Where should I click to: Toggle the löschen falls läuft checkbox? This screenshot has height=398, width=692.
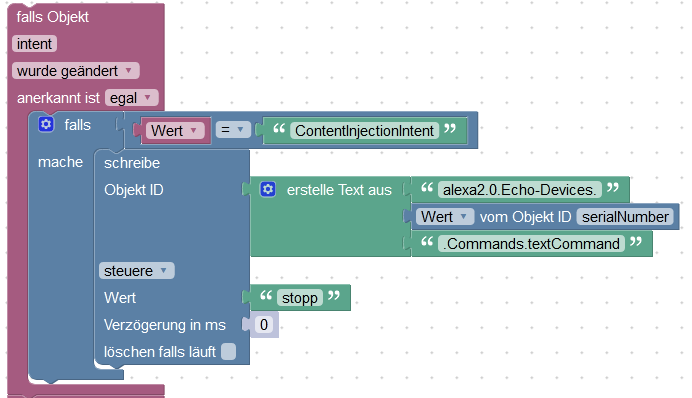point(228,352)
